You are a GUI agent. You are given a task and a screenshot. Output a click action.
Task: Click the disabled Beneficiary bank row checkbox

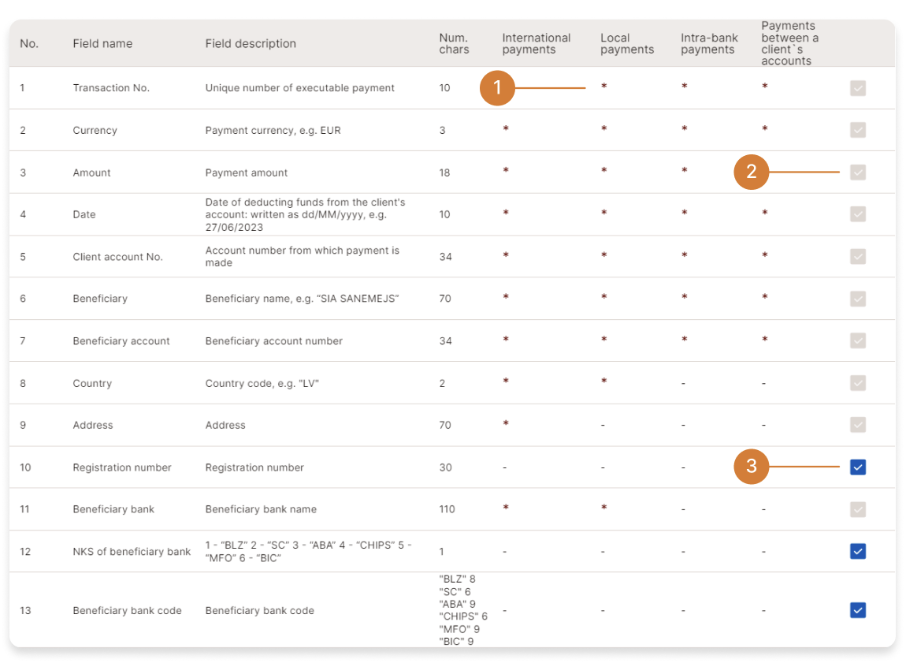(x=857, y=509)
